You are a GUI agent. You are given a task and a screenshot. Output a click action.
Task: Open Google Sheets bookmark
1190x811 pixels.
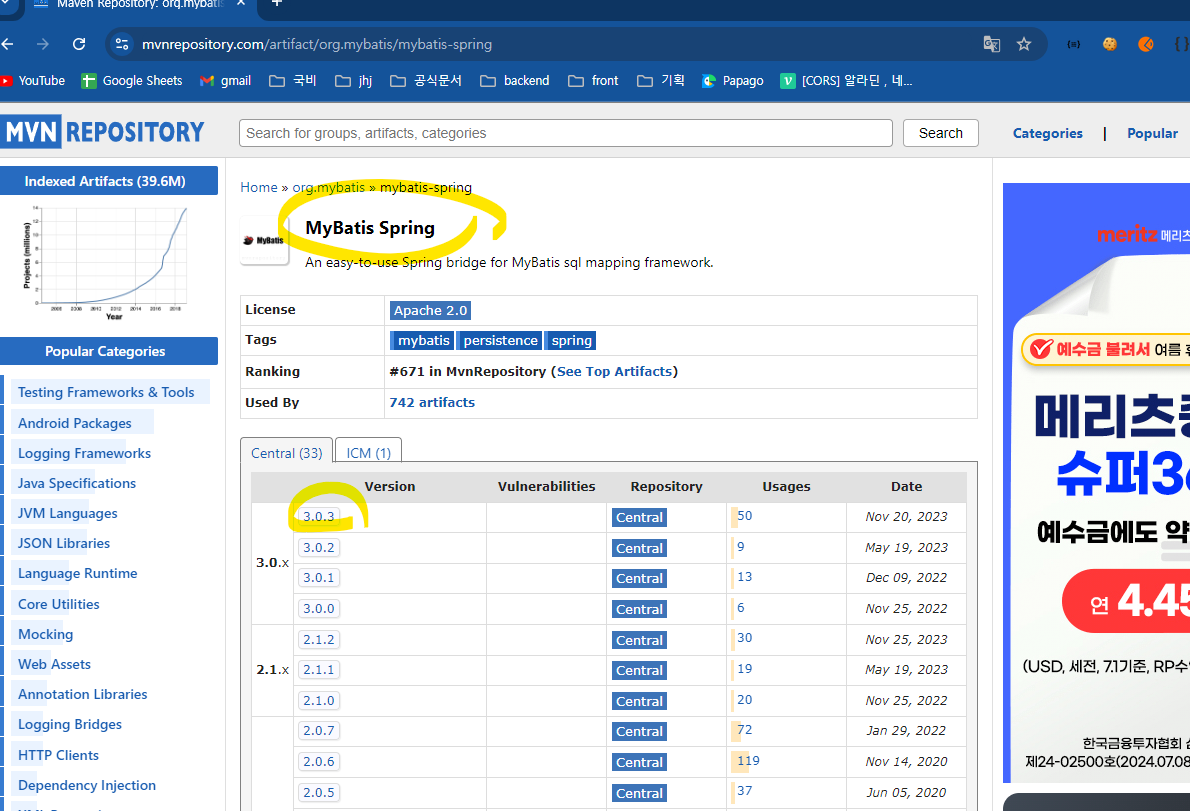(x=132, y=80)
